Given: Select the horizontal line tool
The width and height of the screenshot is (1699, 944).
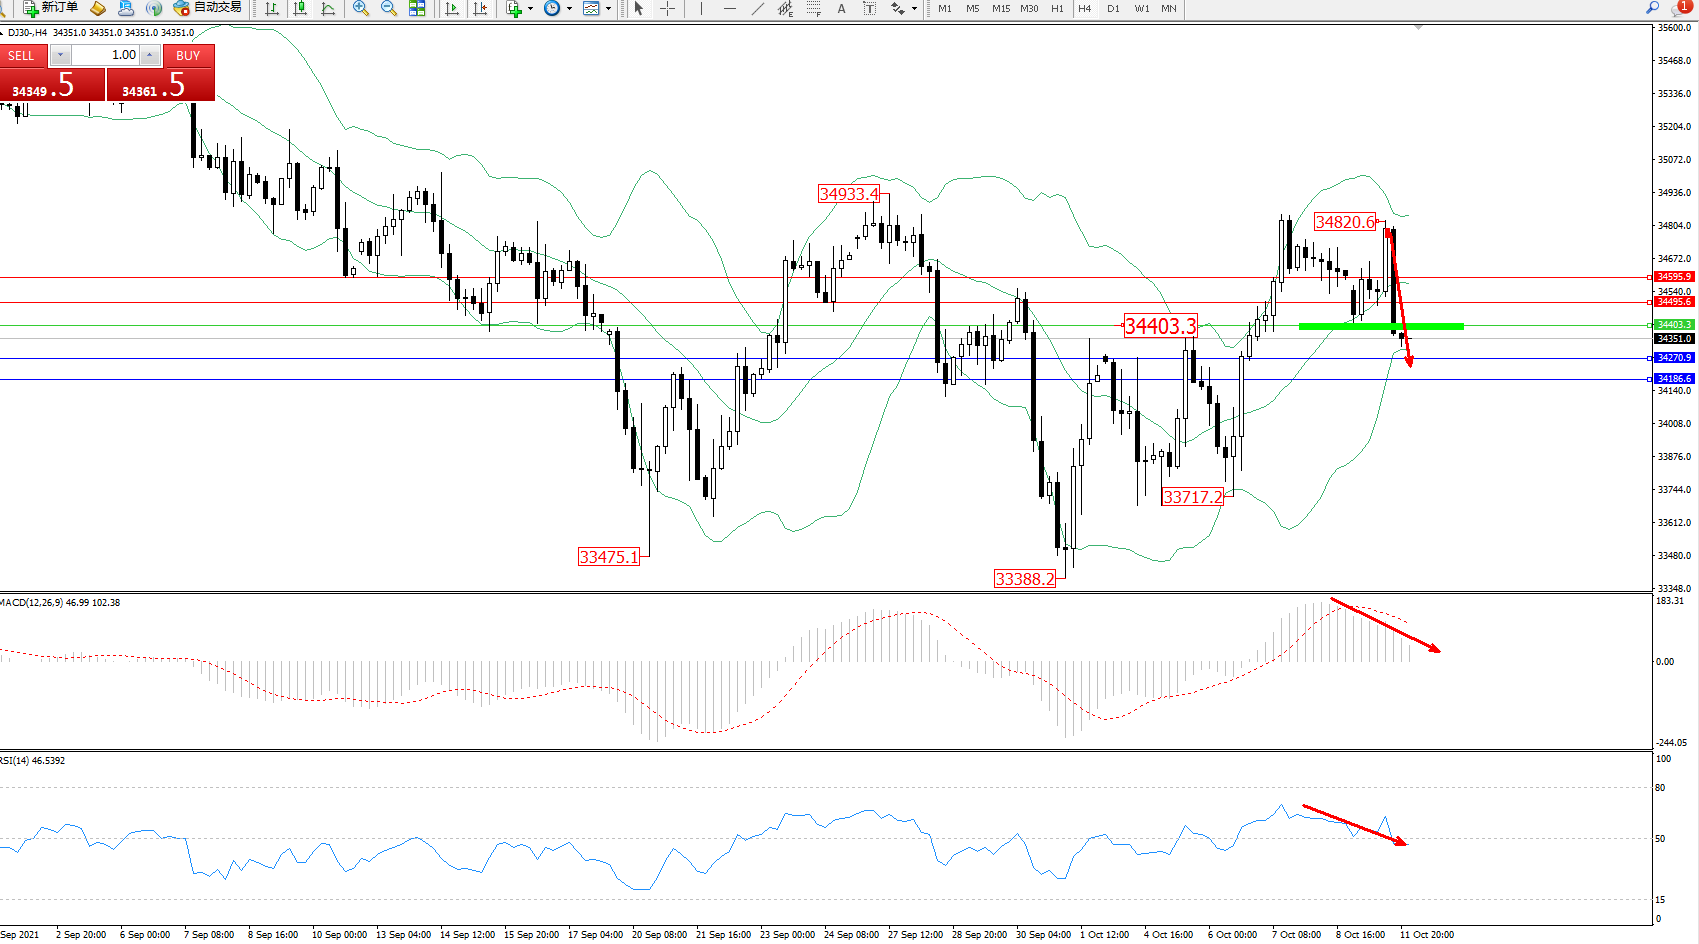Looking at the screenshot, I should click(x=730, y=8).
